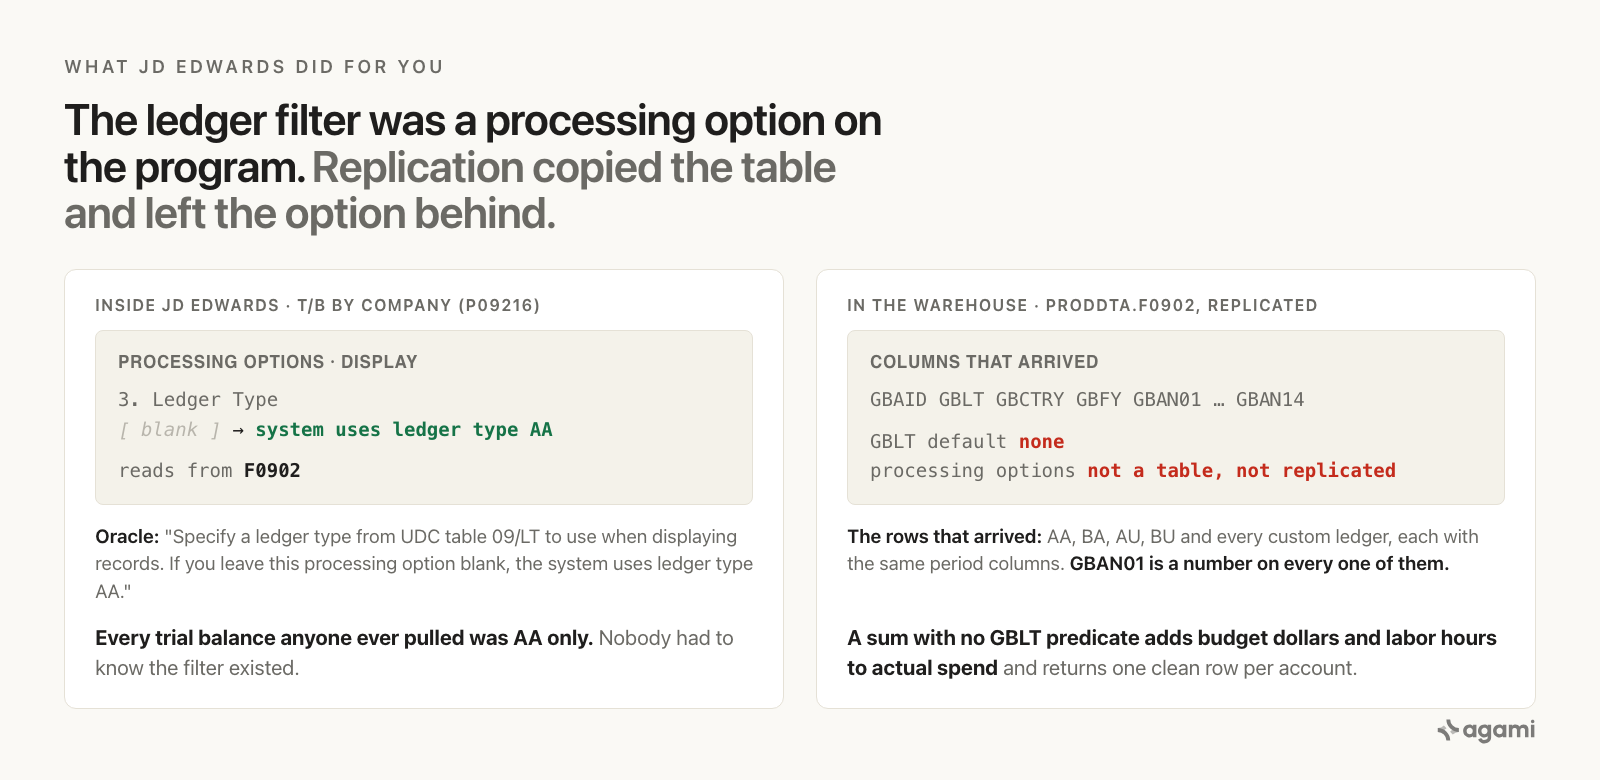Select the 'Oracle:' quoted documentation paragraph
The height and width of the screenshot is (780, 1600).
click(x=424, y=564)
